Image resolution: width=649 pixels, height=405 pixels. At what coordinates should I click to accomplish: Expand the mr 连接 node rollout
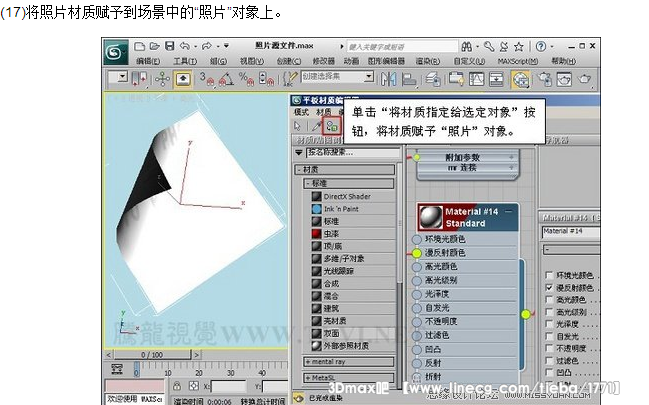511,168
